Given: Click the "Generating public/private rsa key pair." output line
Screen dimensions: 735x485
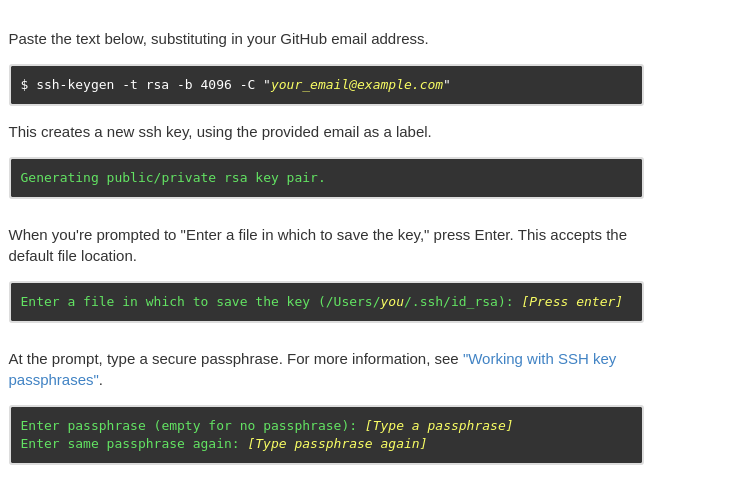Looking at the screenshot, I should click(x=172, y=178).
